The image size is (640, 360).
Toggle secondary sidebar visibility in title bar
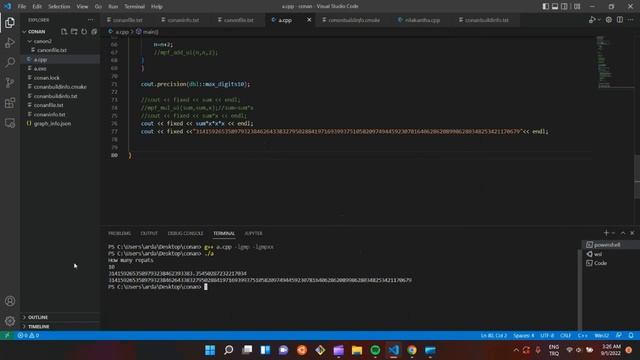click(564, 7)
